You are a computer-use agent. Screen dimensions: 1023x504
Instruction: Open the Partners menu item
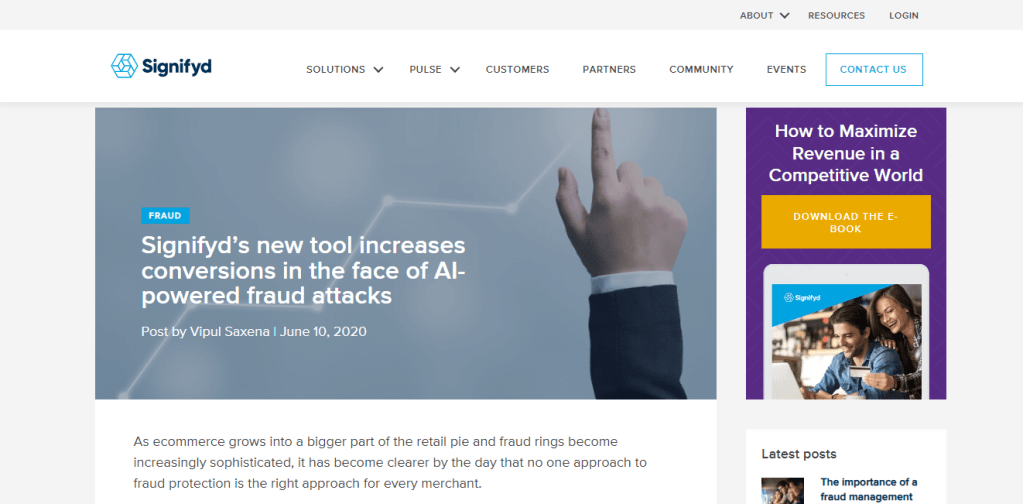pyautogui.click(x=609, y=69)
